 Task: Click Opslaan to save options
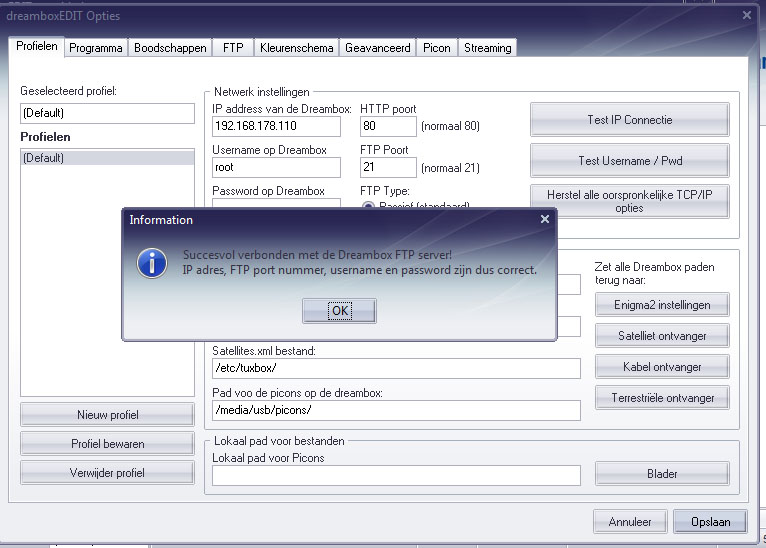pyautogui.click(x=710, y=522)
